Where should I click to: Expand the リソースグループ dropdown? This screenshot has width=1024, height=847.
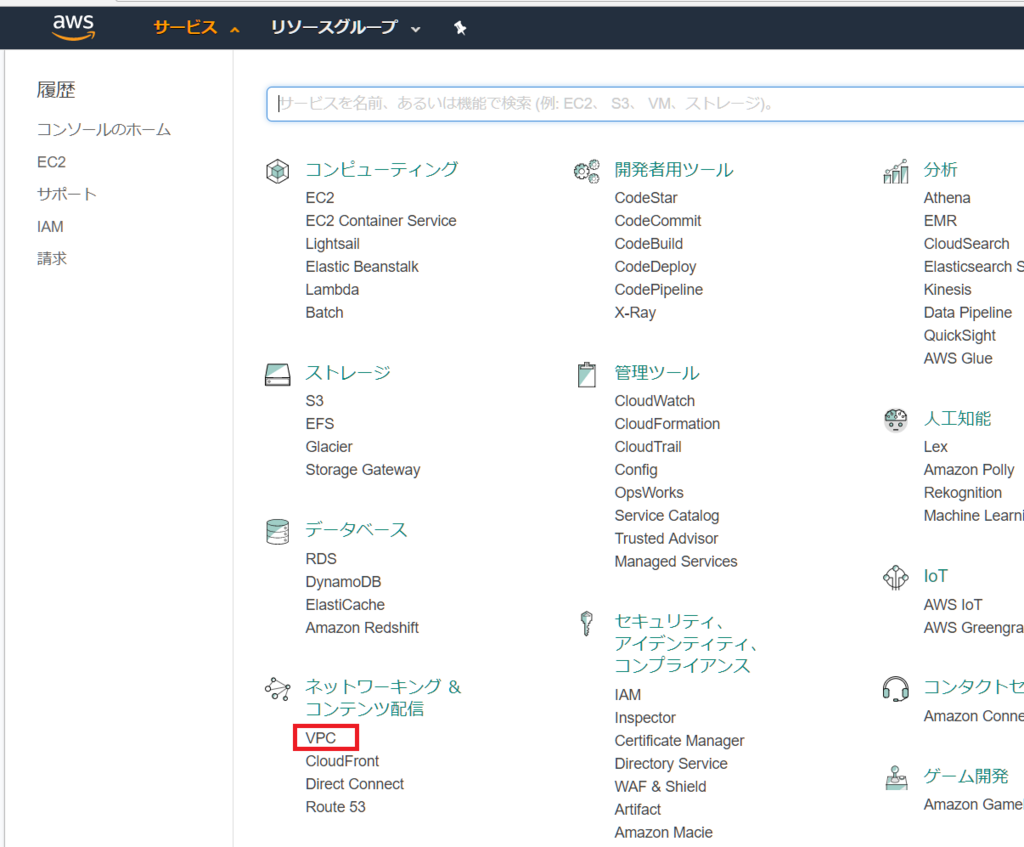coord(345,27)
